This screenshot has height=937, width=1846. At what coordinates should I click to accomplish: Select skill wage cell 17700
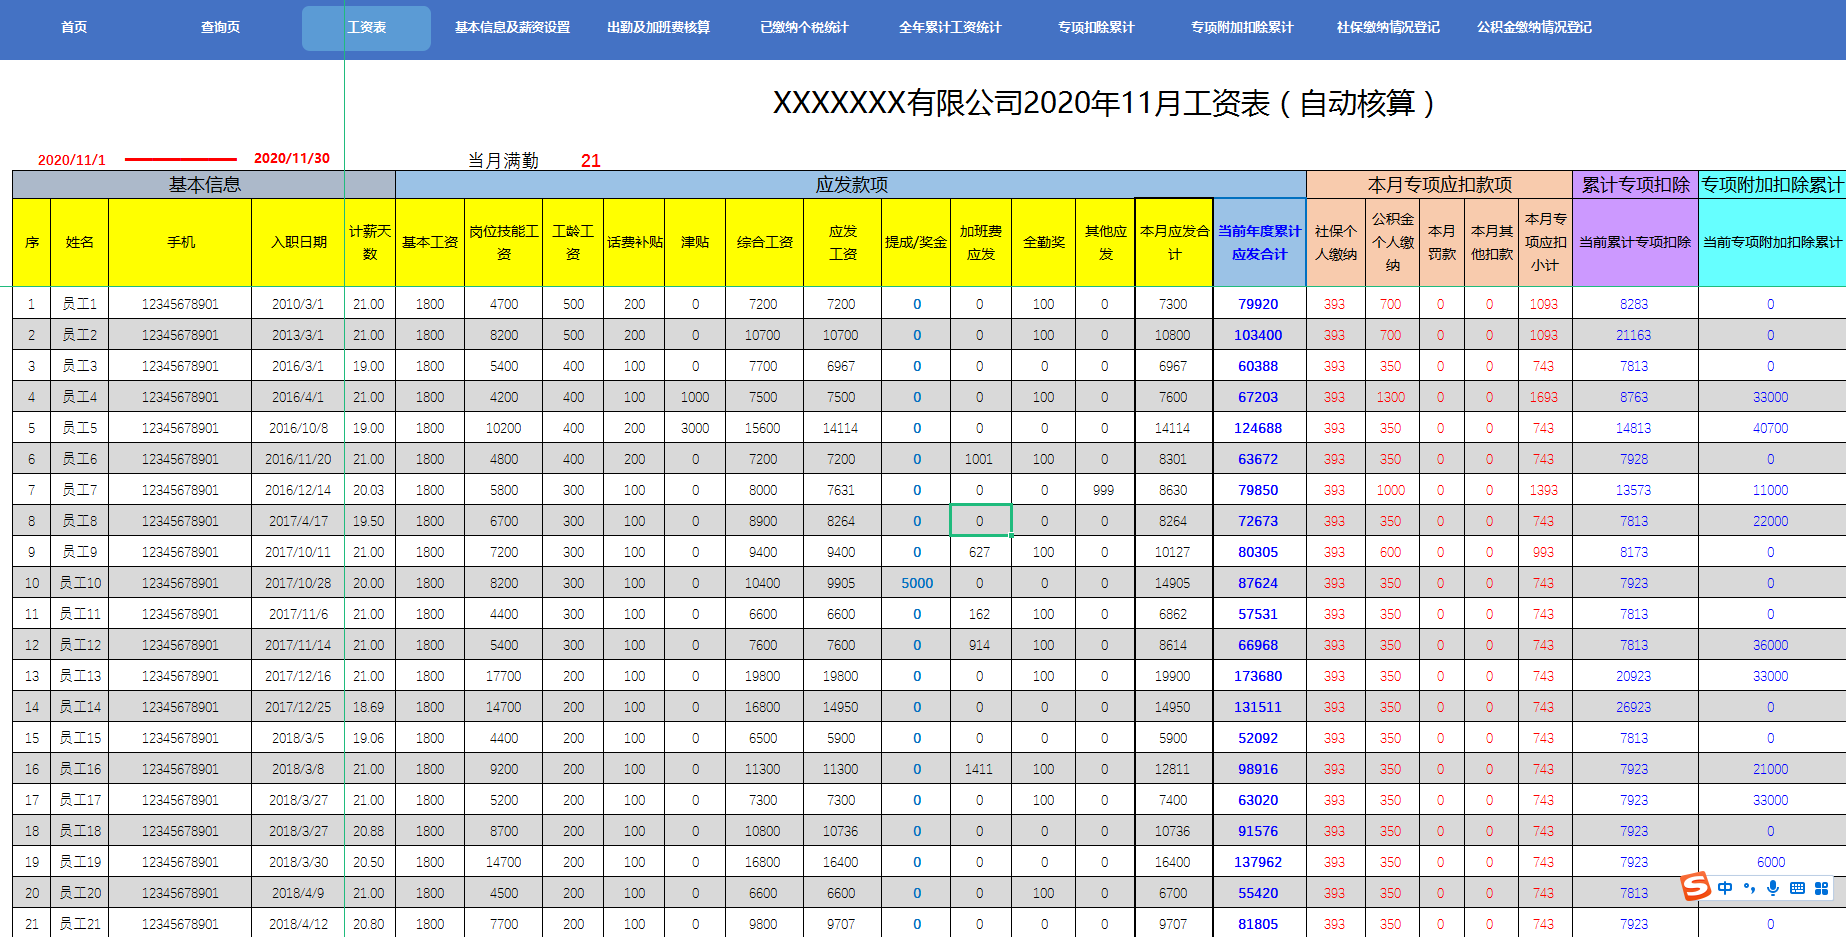pyautogui.click(x=504, y=676)
